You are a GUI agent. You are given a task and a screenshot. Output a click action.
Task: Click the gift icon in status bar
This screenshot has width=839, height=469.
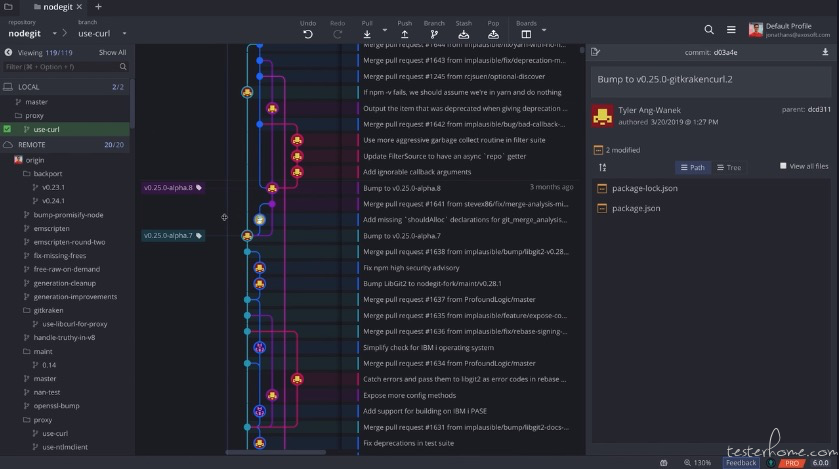(x=663, y=463)
